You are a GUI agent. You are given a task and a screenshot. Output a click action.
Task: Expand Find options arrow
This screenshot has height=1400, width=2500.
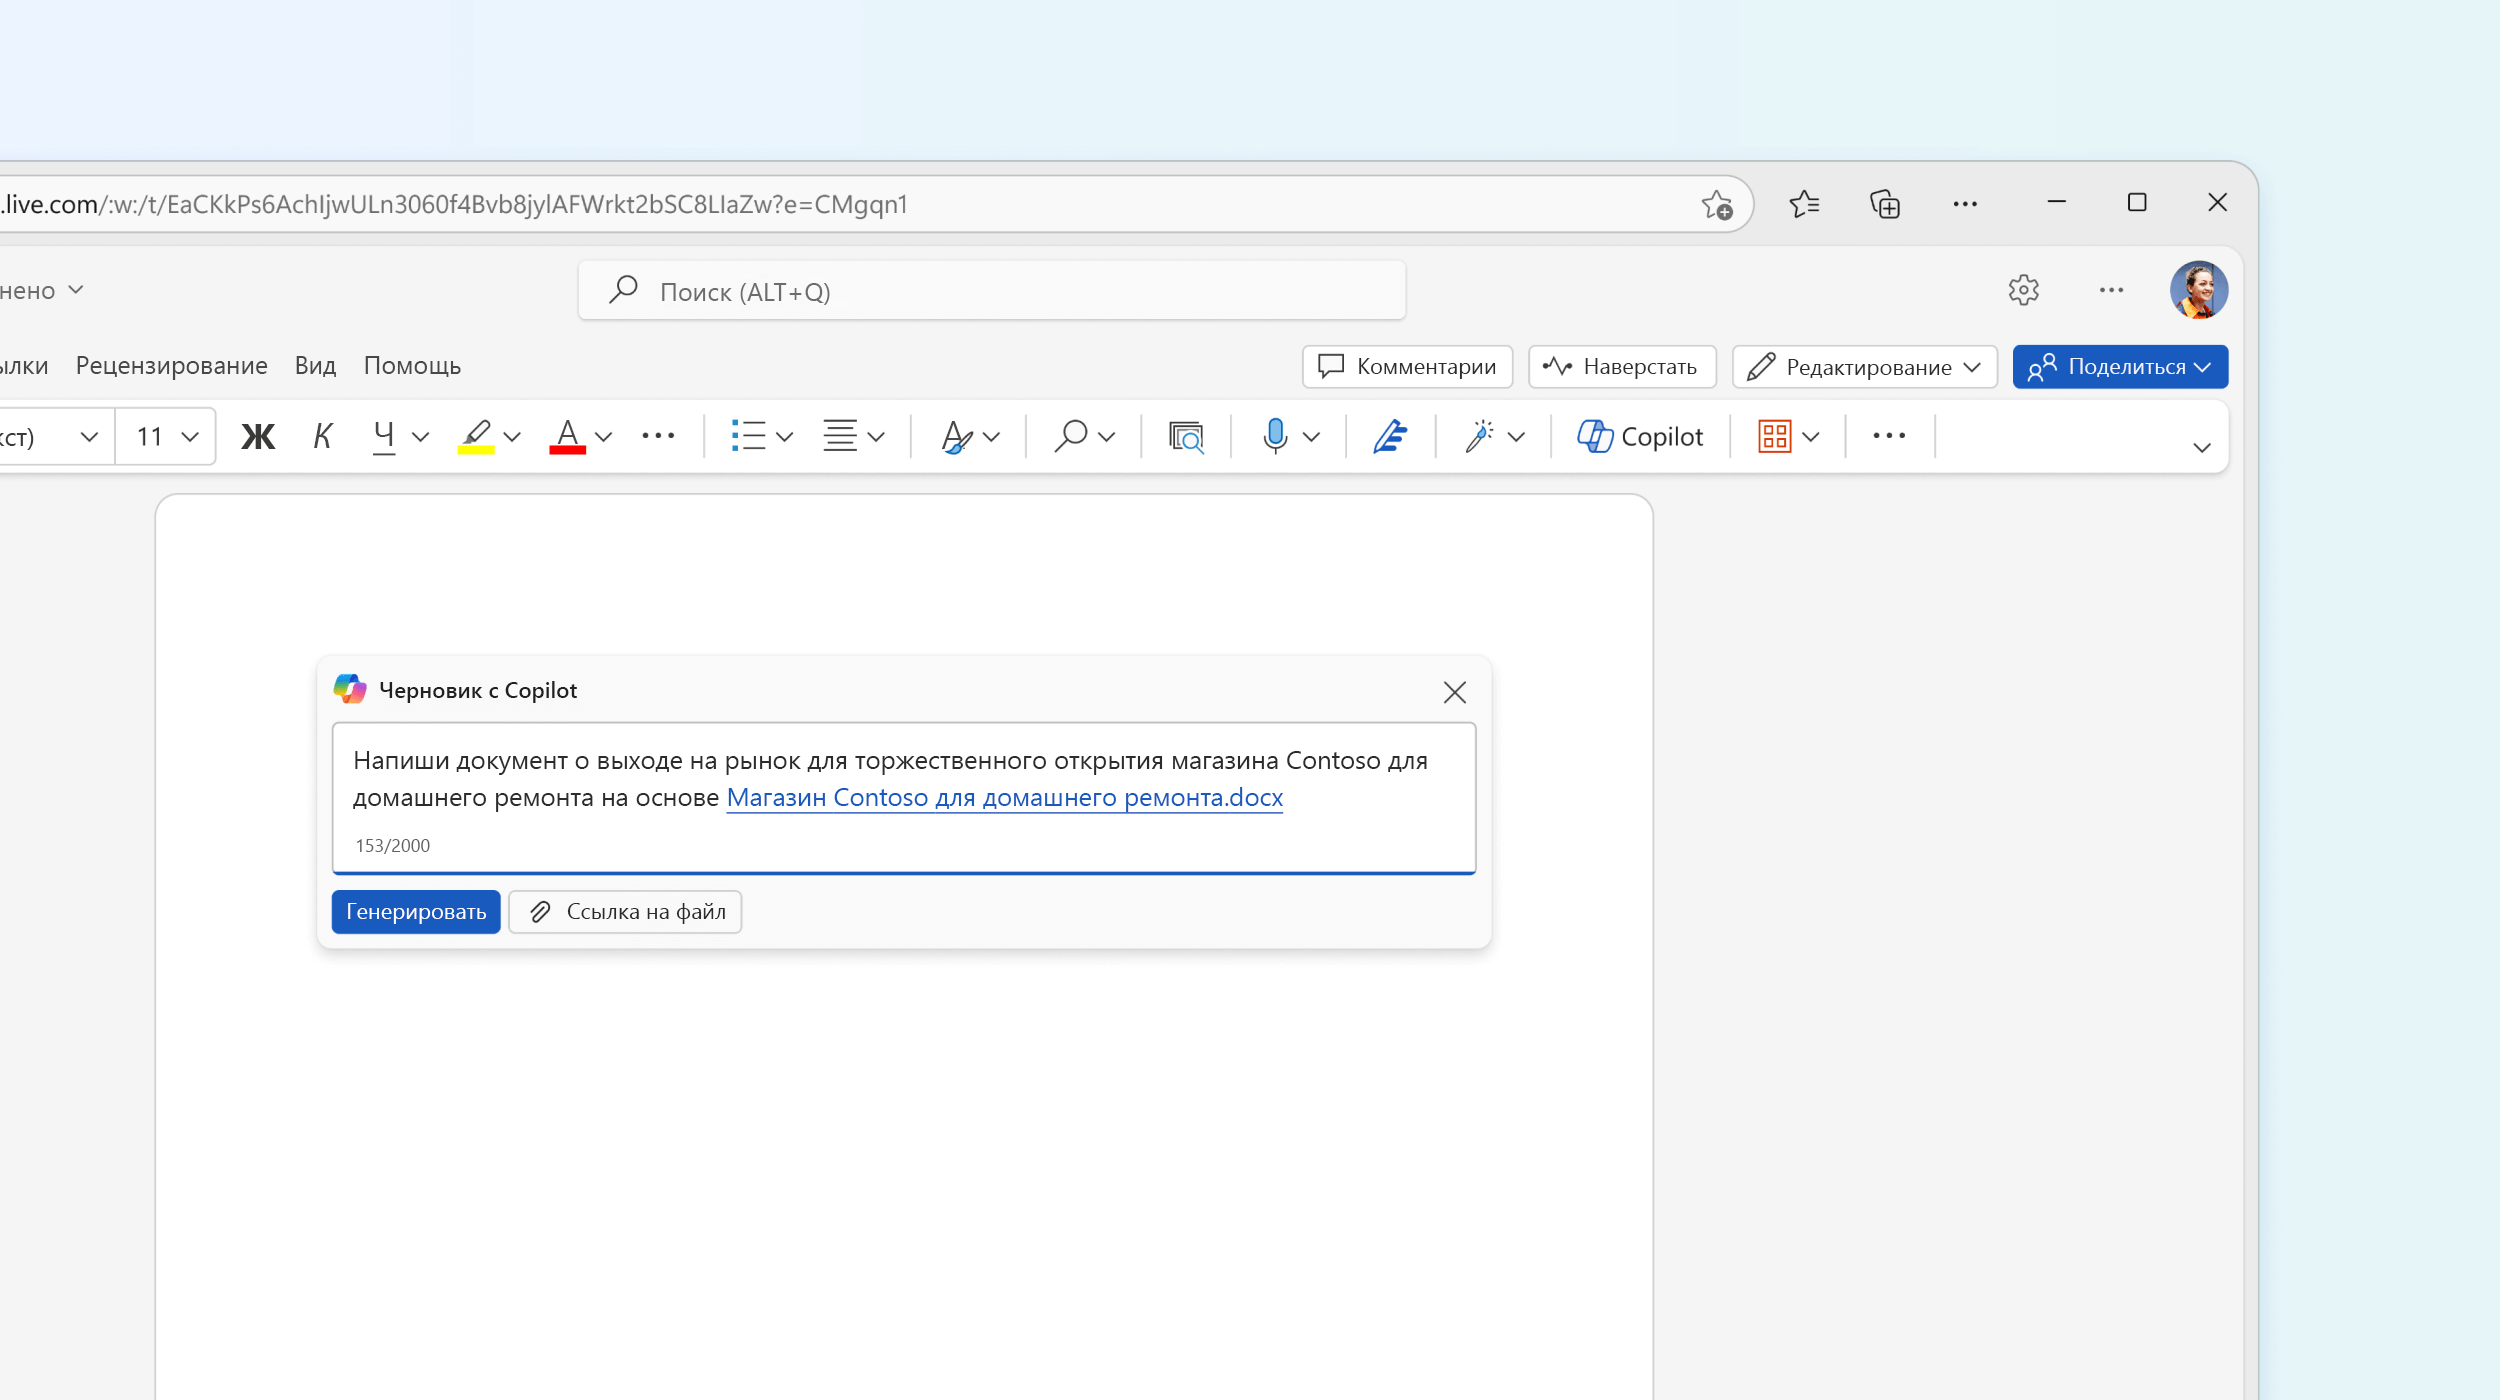pyautogui.click(x=1106, y=437)
